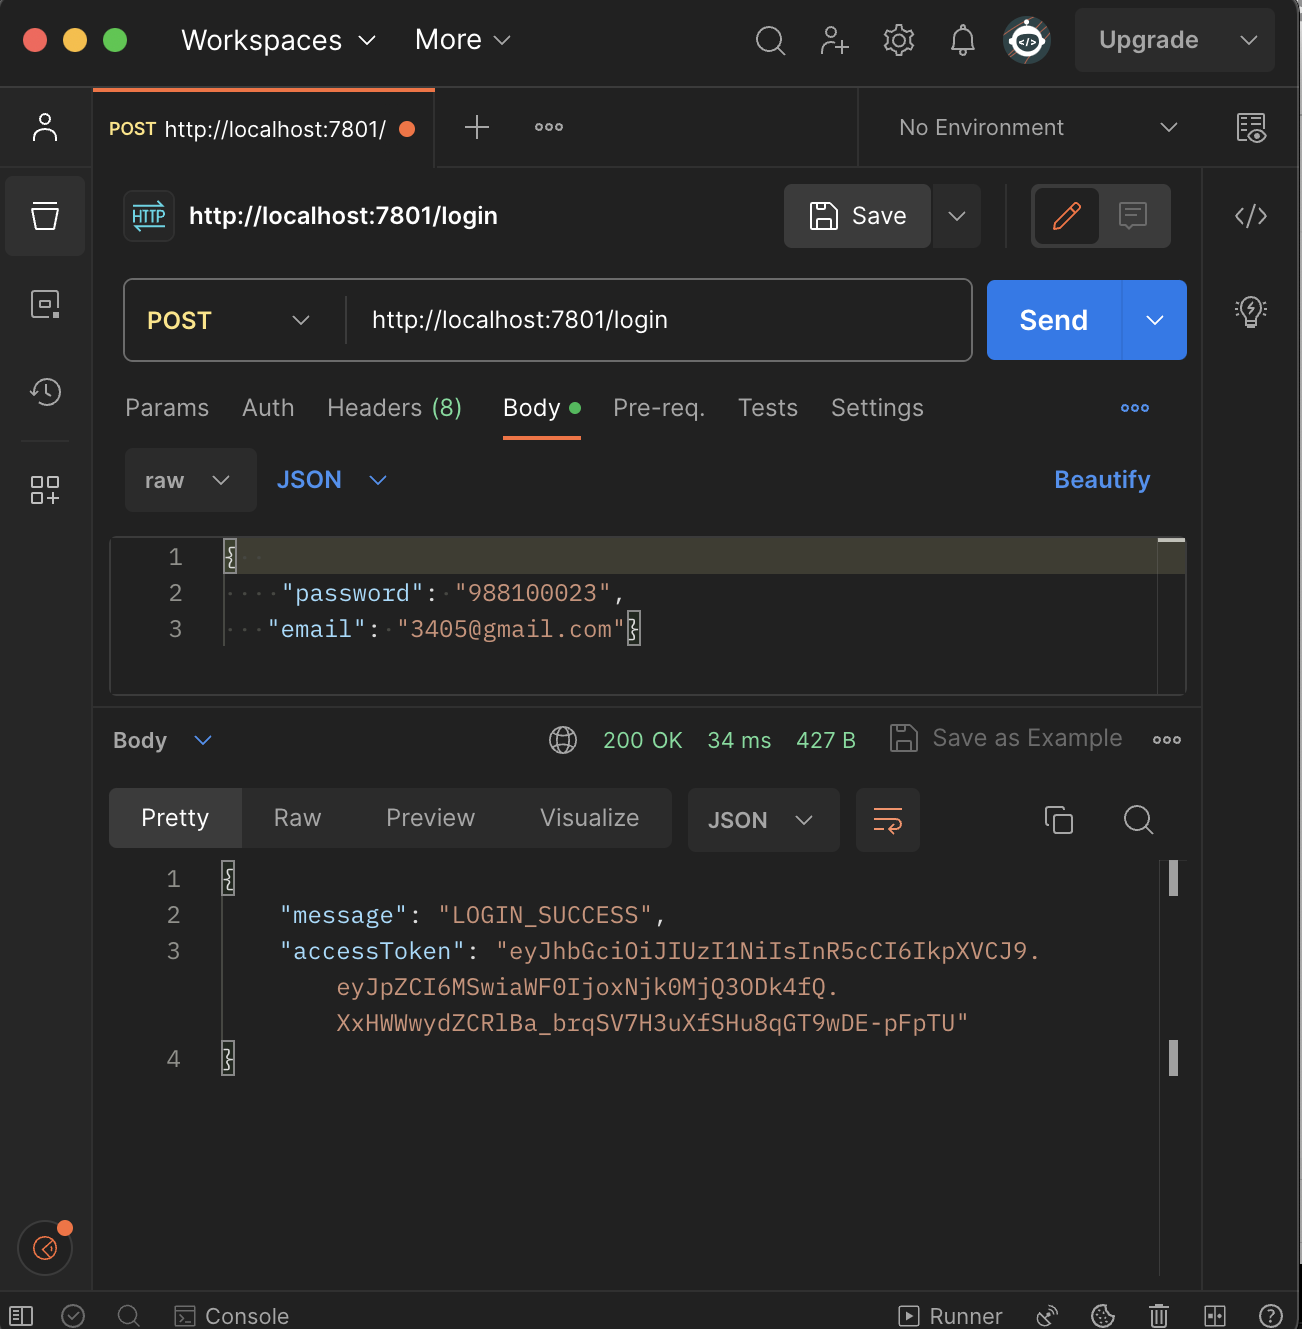Toggle the sidebar icon in status bar
The height and width of the screenshot is (1329, 1302).
coord(21,1316)
